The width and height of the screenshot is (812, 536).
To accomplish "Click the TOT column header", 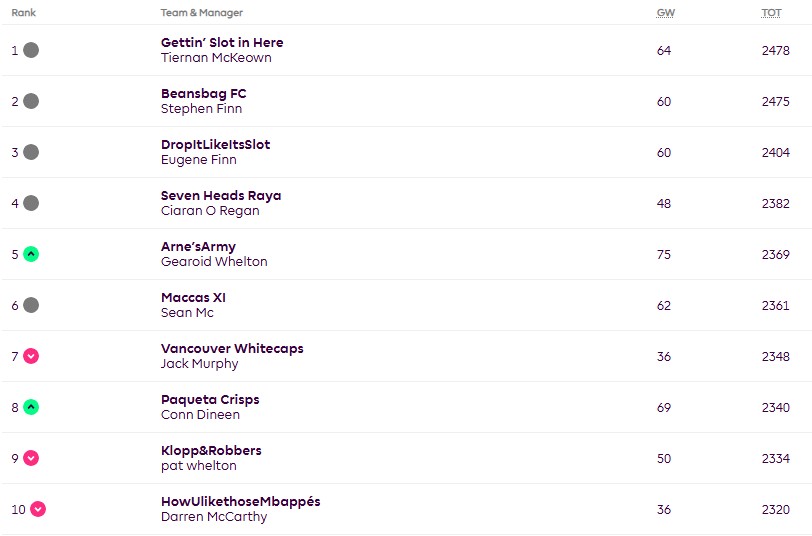I will [771, 13].
